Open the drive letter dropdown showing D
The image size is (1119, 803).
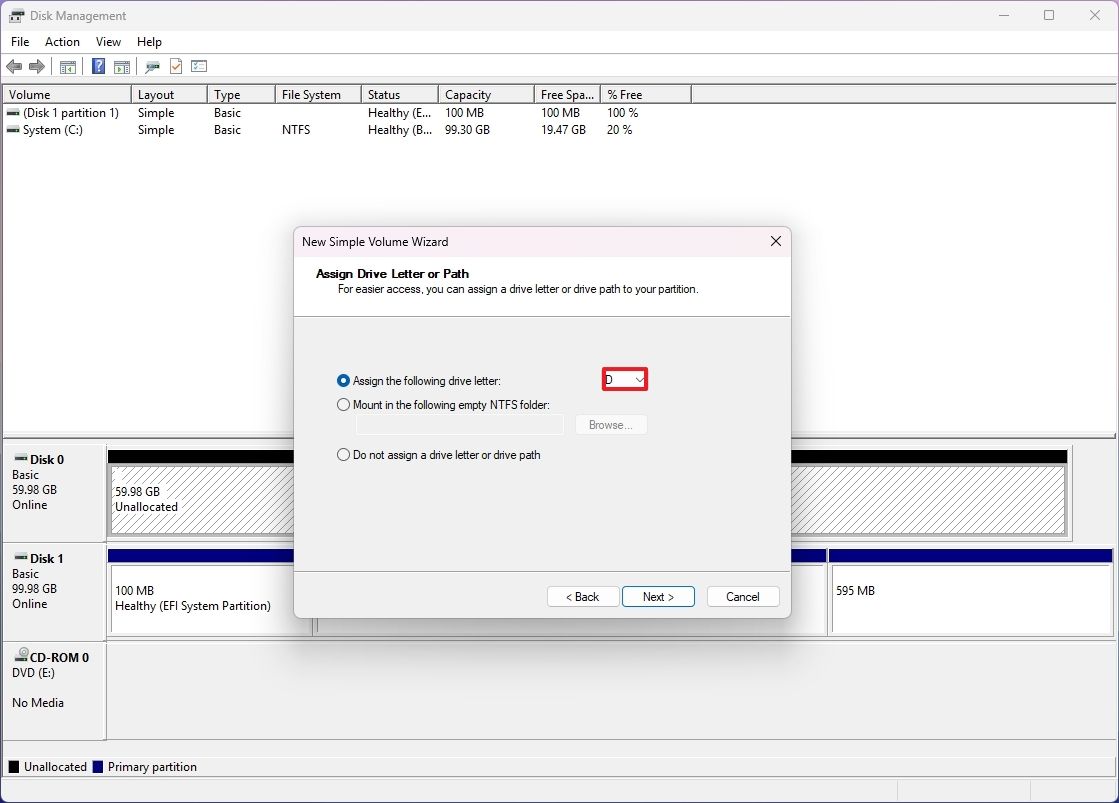pyautogui.click(x=637, y=379)
